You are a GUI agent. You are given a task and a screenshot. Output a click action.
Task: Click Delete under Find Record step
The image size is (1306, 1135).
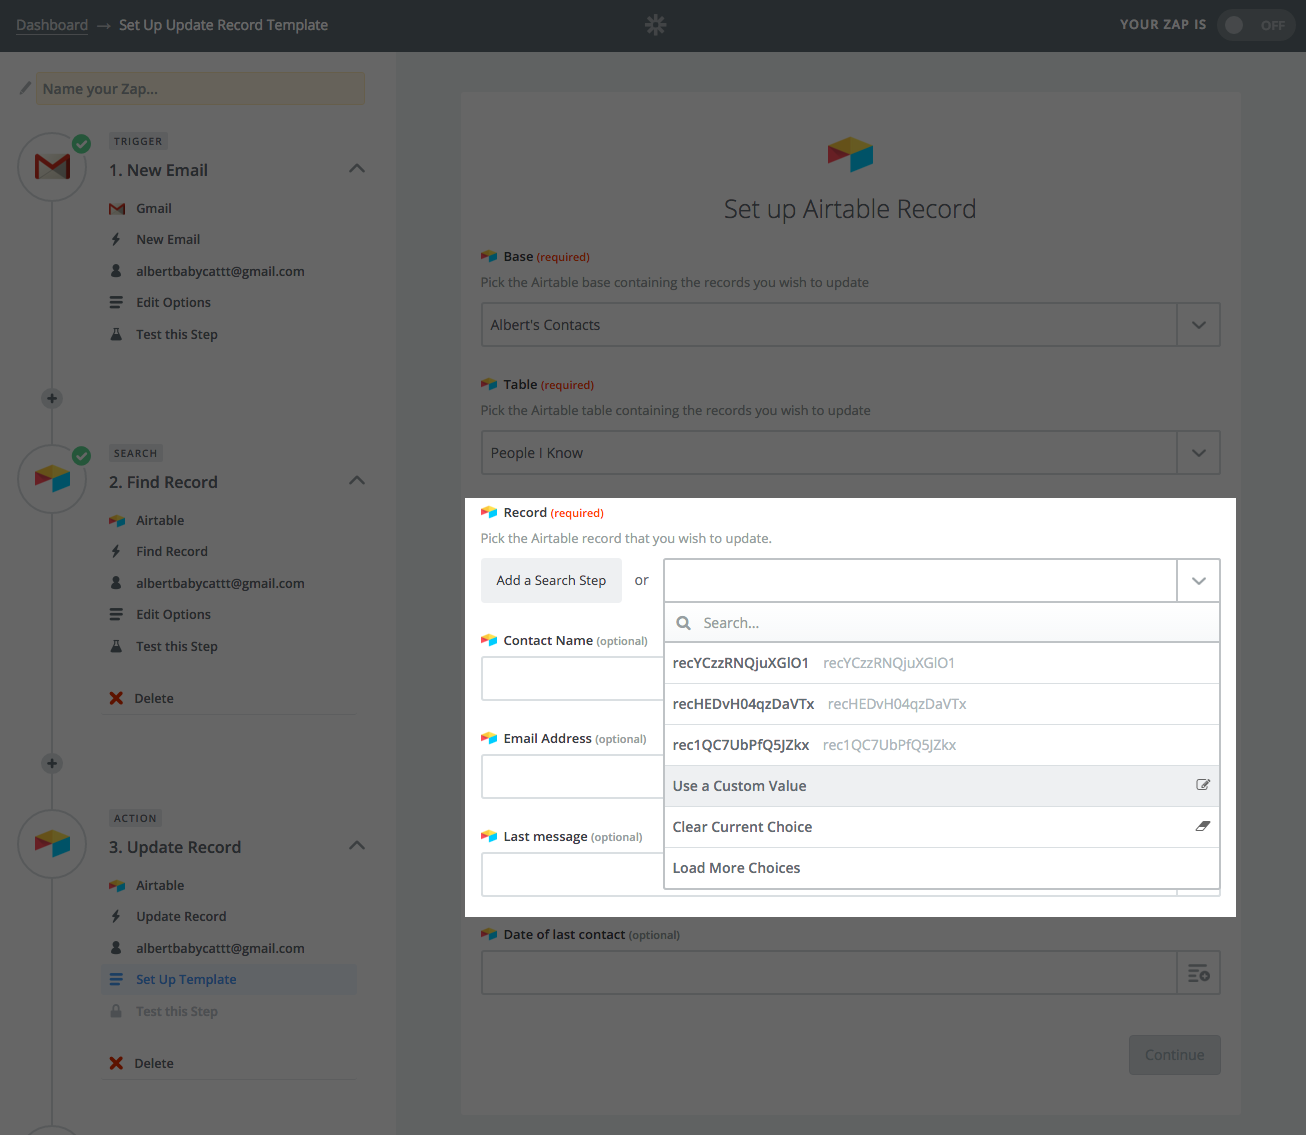point(154,698)
